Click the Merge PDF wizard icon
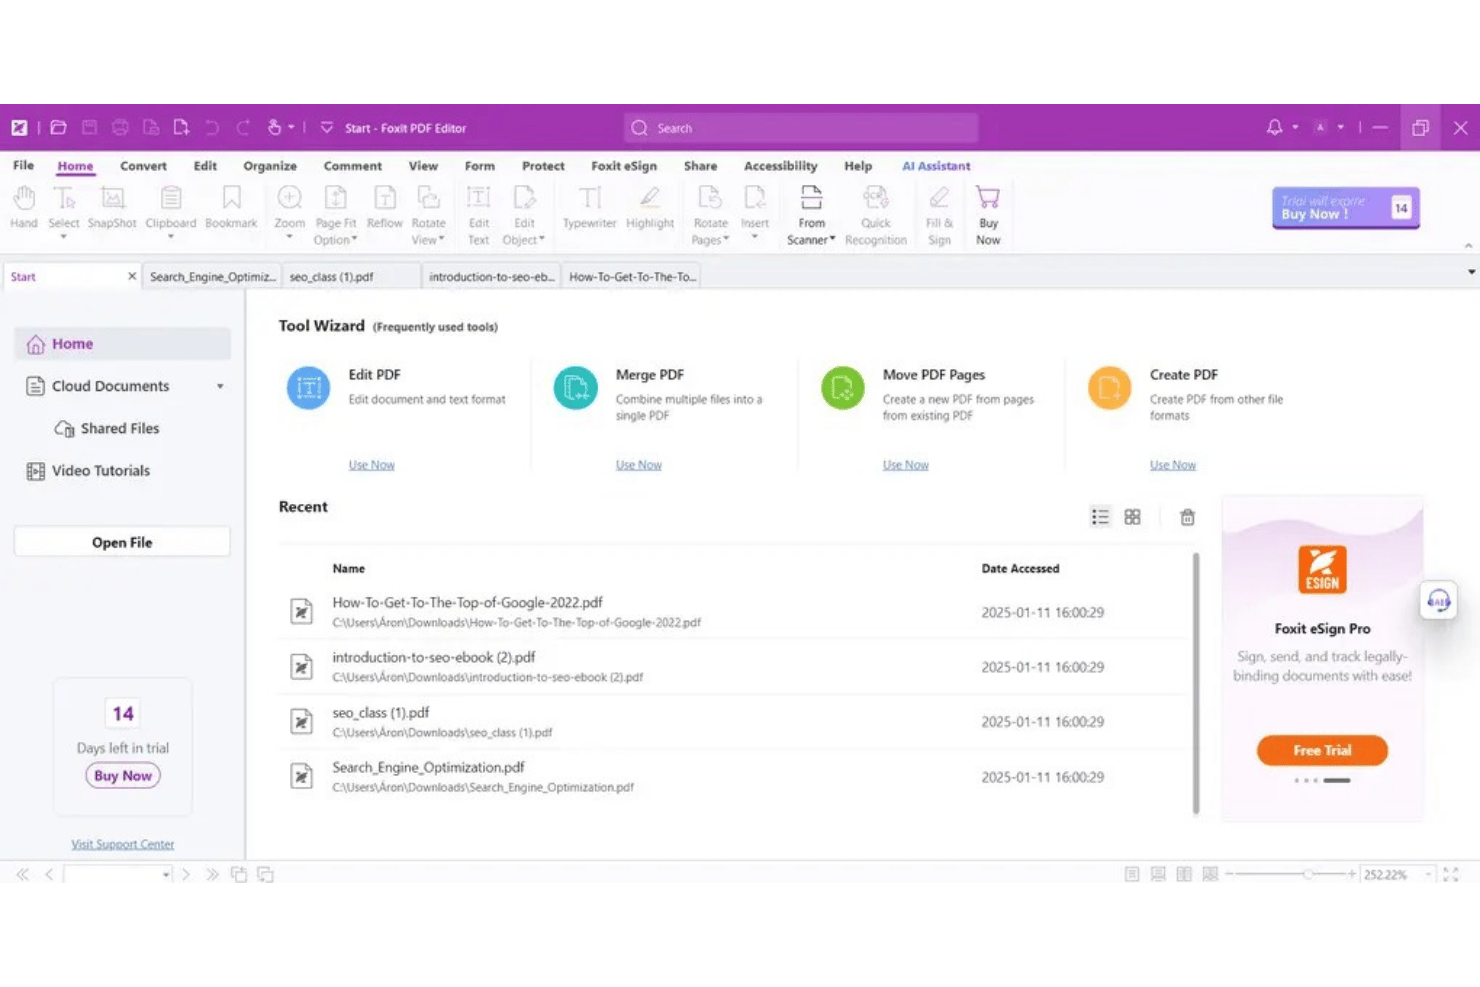This screenshot has width=1480, height=987. [575, 388]
